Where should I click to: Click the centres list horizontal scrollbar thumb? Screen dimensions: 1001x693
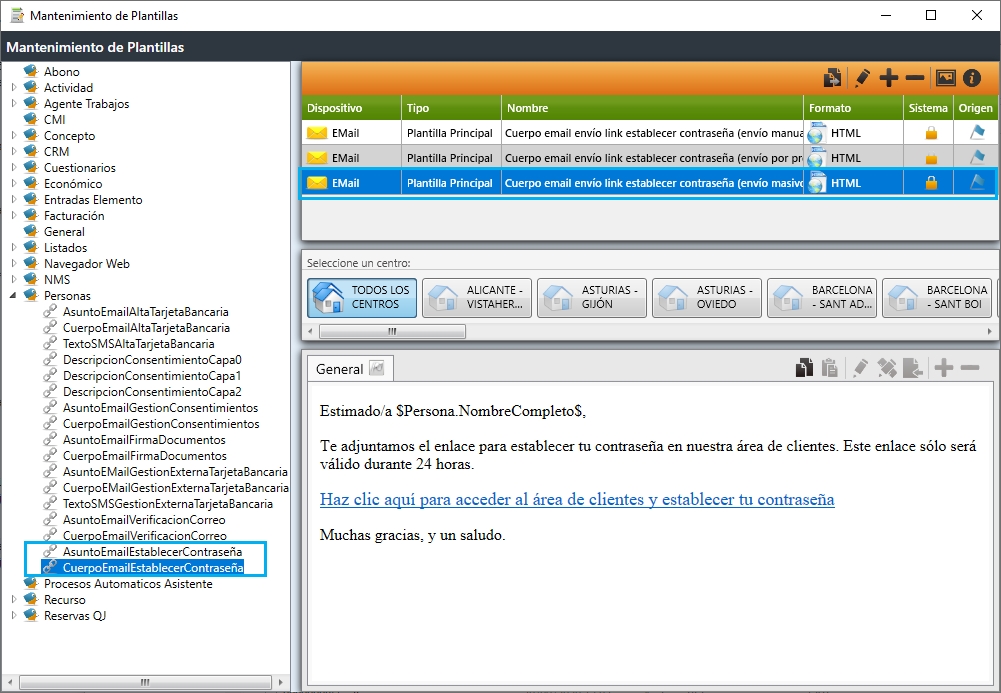(392, 331)
